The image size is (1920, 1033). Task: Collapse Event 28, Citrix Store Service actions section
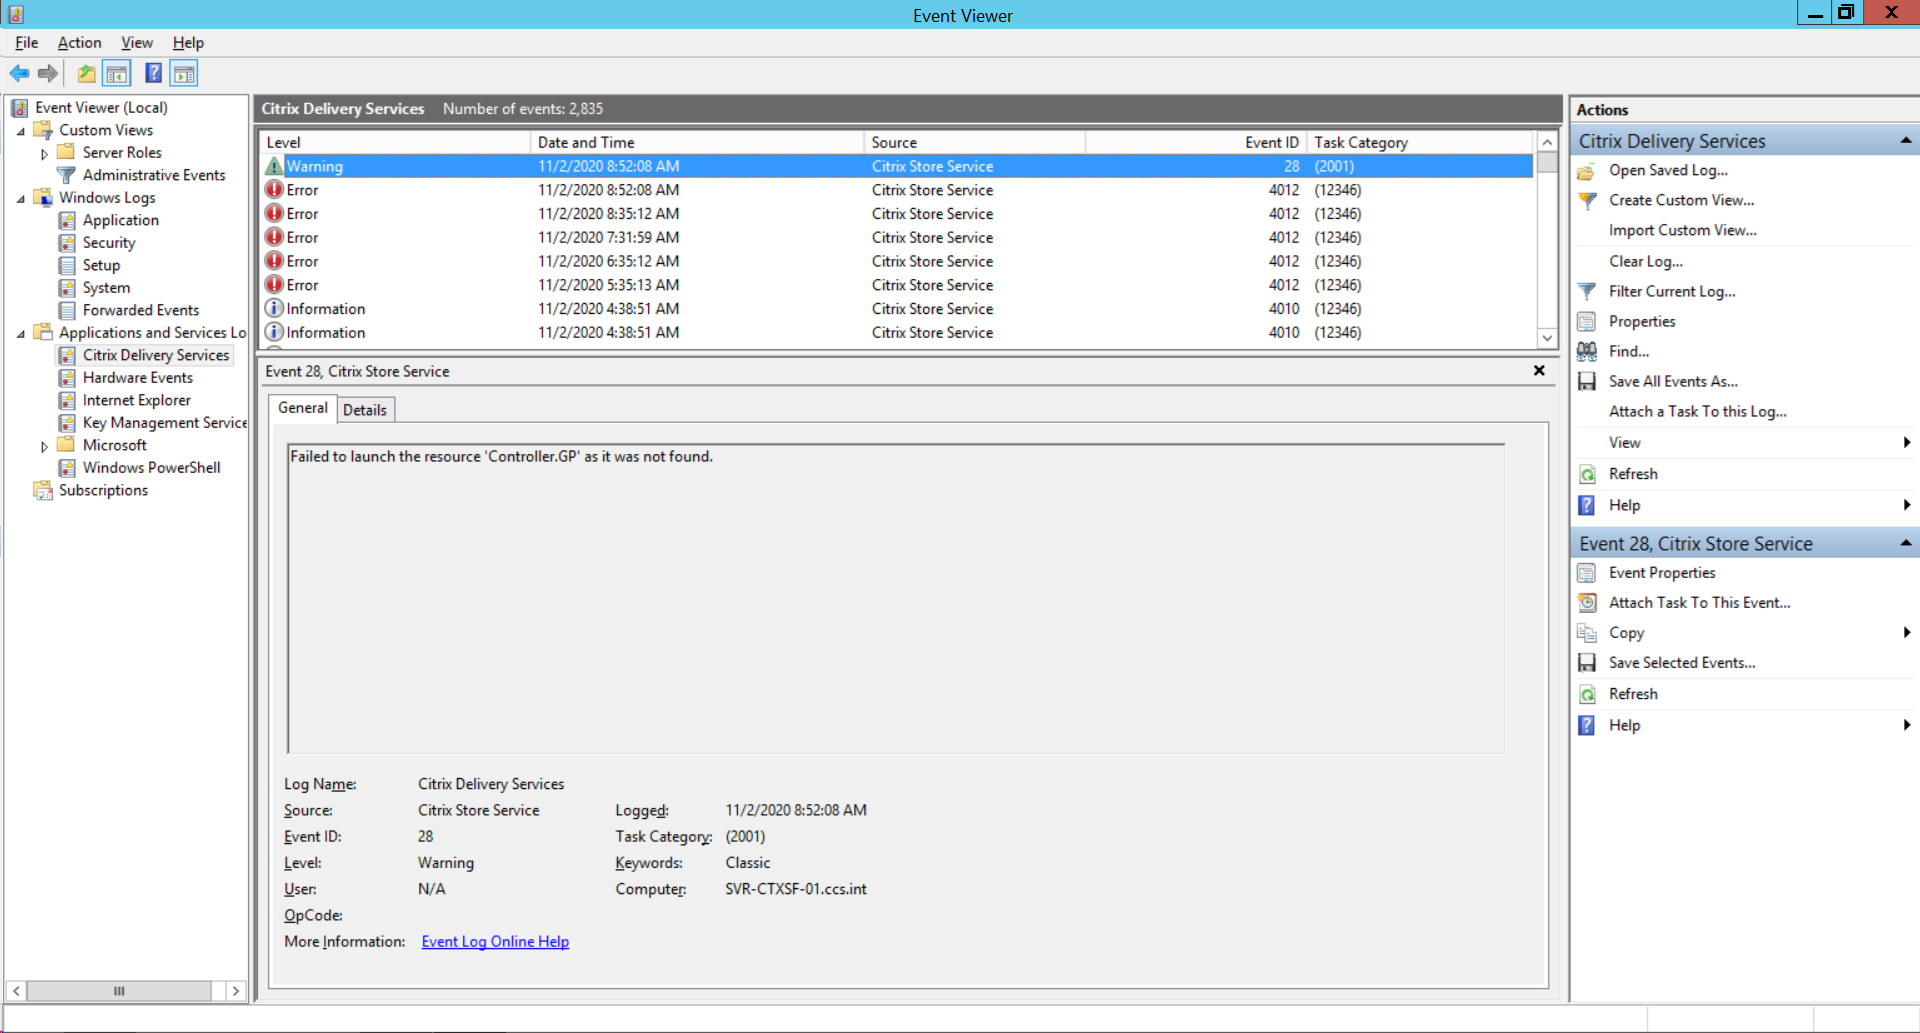pyautogui.click(x=1905, y=543)
